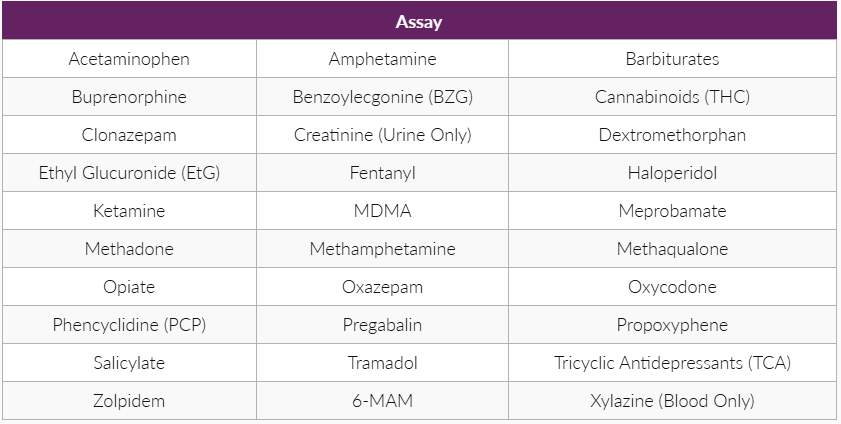Click the Assay table header
This screenshot has height=424, width=841.
click(x=419, y=21)
